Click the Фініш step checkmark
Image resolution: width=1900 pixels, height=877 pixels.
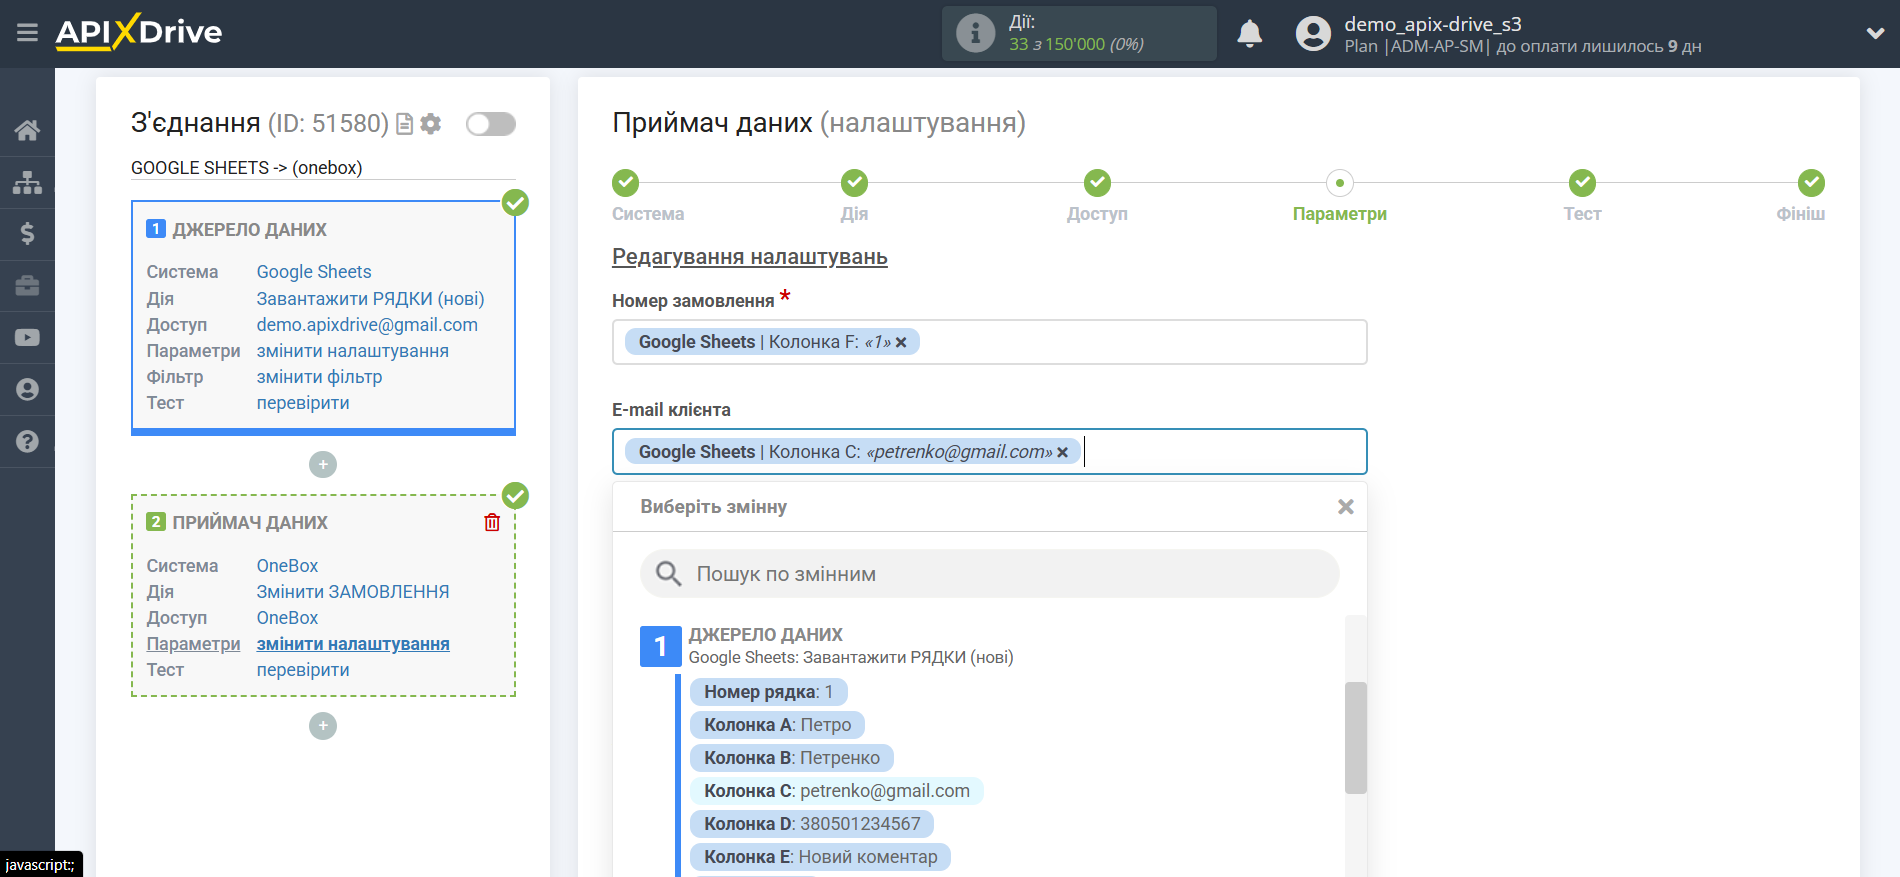1811,183
